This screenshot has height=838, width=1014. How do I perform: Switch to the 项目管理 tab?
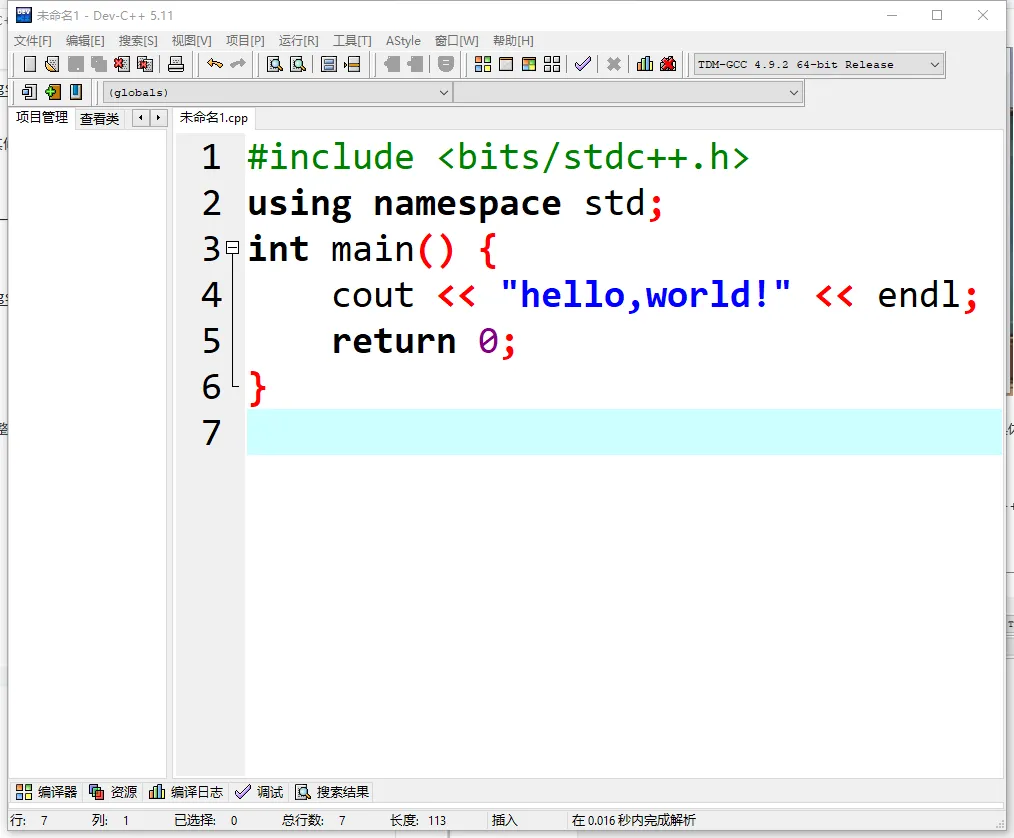pyautogui.click(x=42, y=118)
